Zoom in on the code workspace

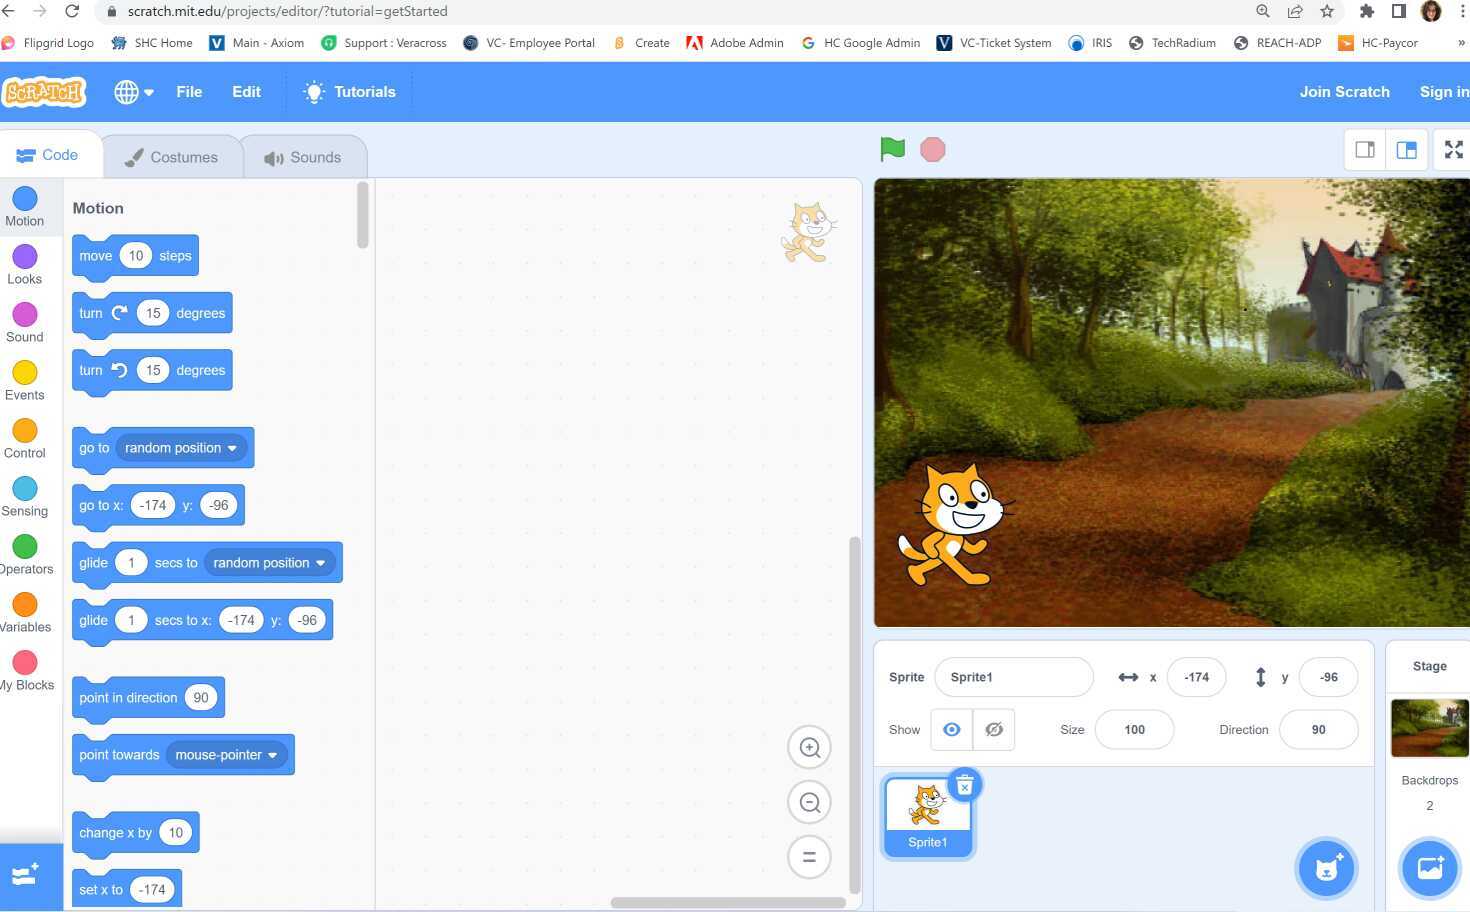pos(810,748)
